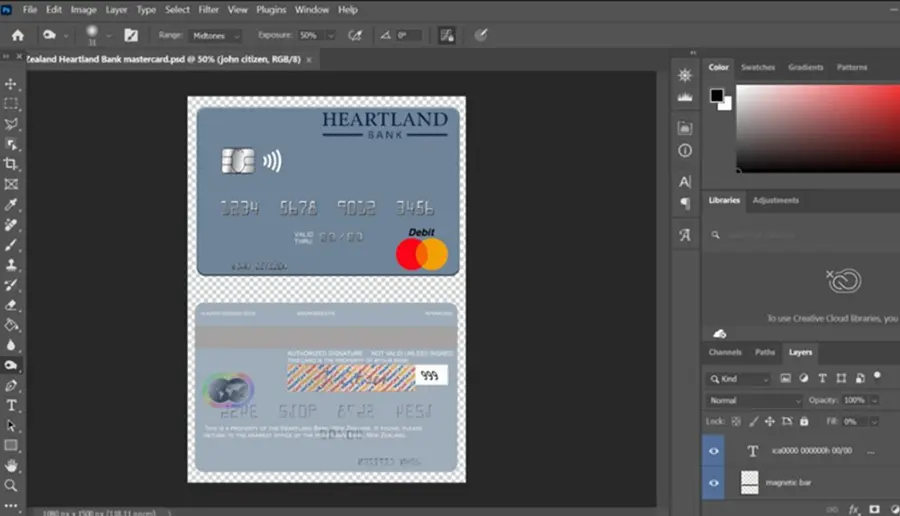The width and height of the screenshot is (900, 516).
Task: Select the Horizontal Type tool
Action: (x=11, y=405)
